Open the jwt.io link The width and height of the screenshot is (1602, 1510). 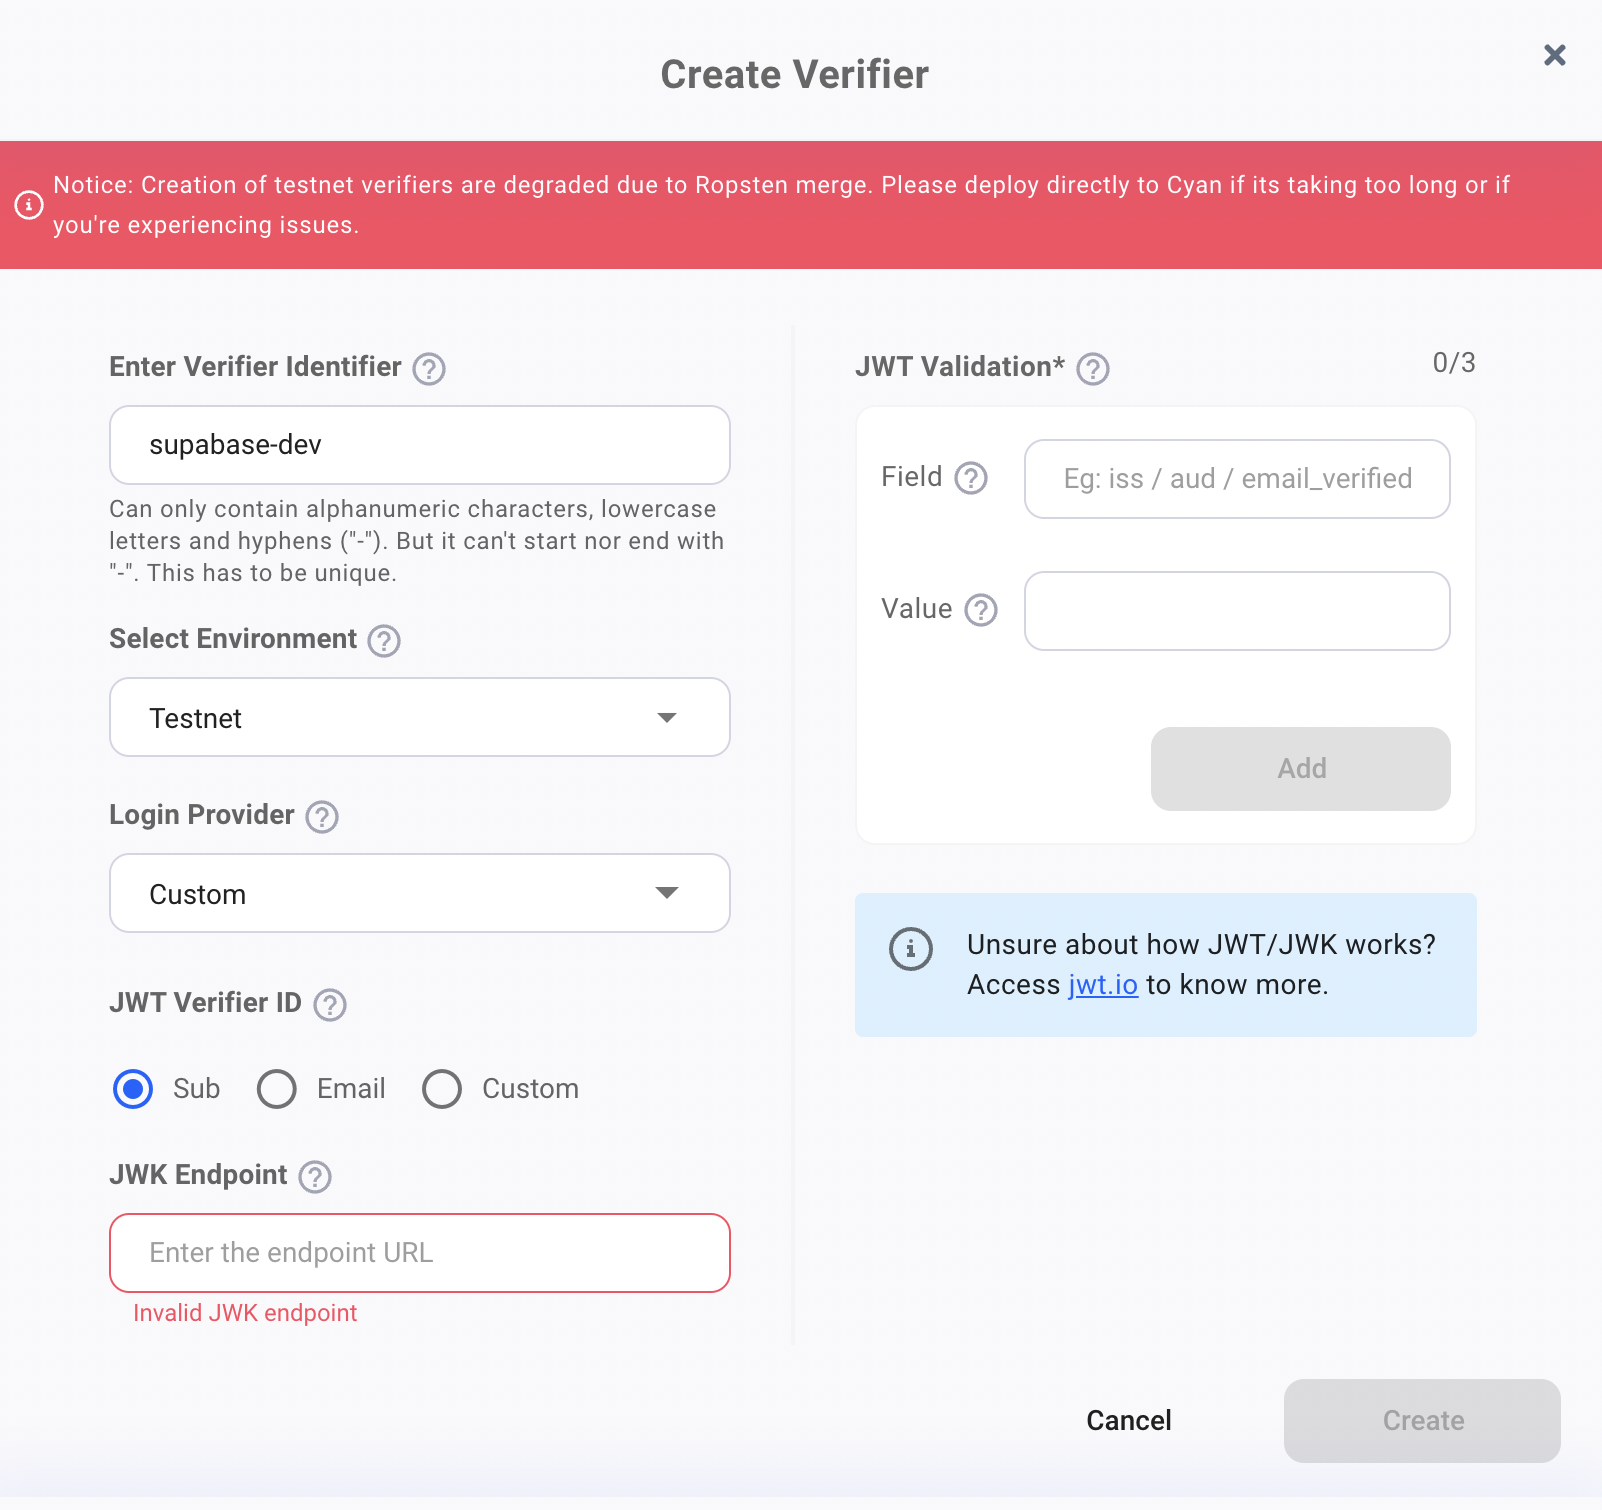click(1103, 984)
